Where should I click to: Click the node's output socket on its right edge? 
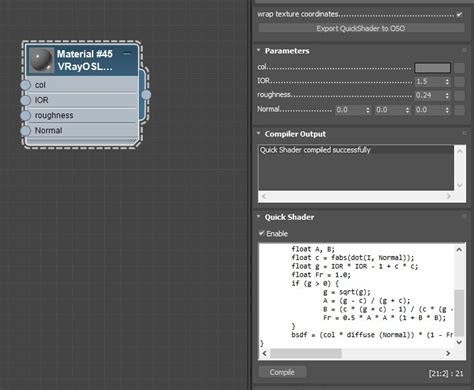146,95
